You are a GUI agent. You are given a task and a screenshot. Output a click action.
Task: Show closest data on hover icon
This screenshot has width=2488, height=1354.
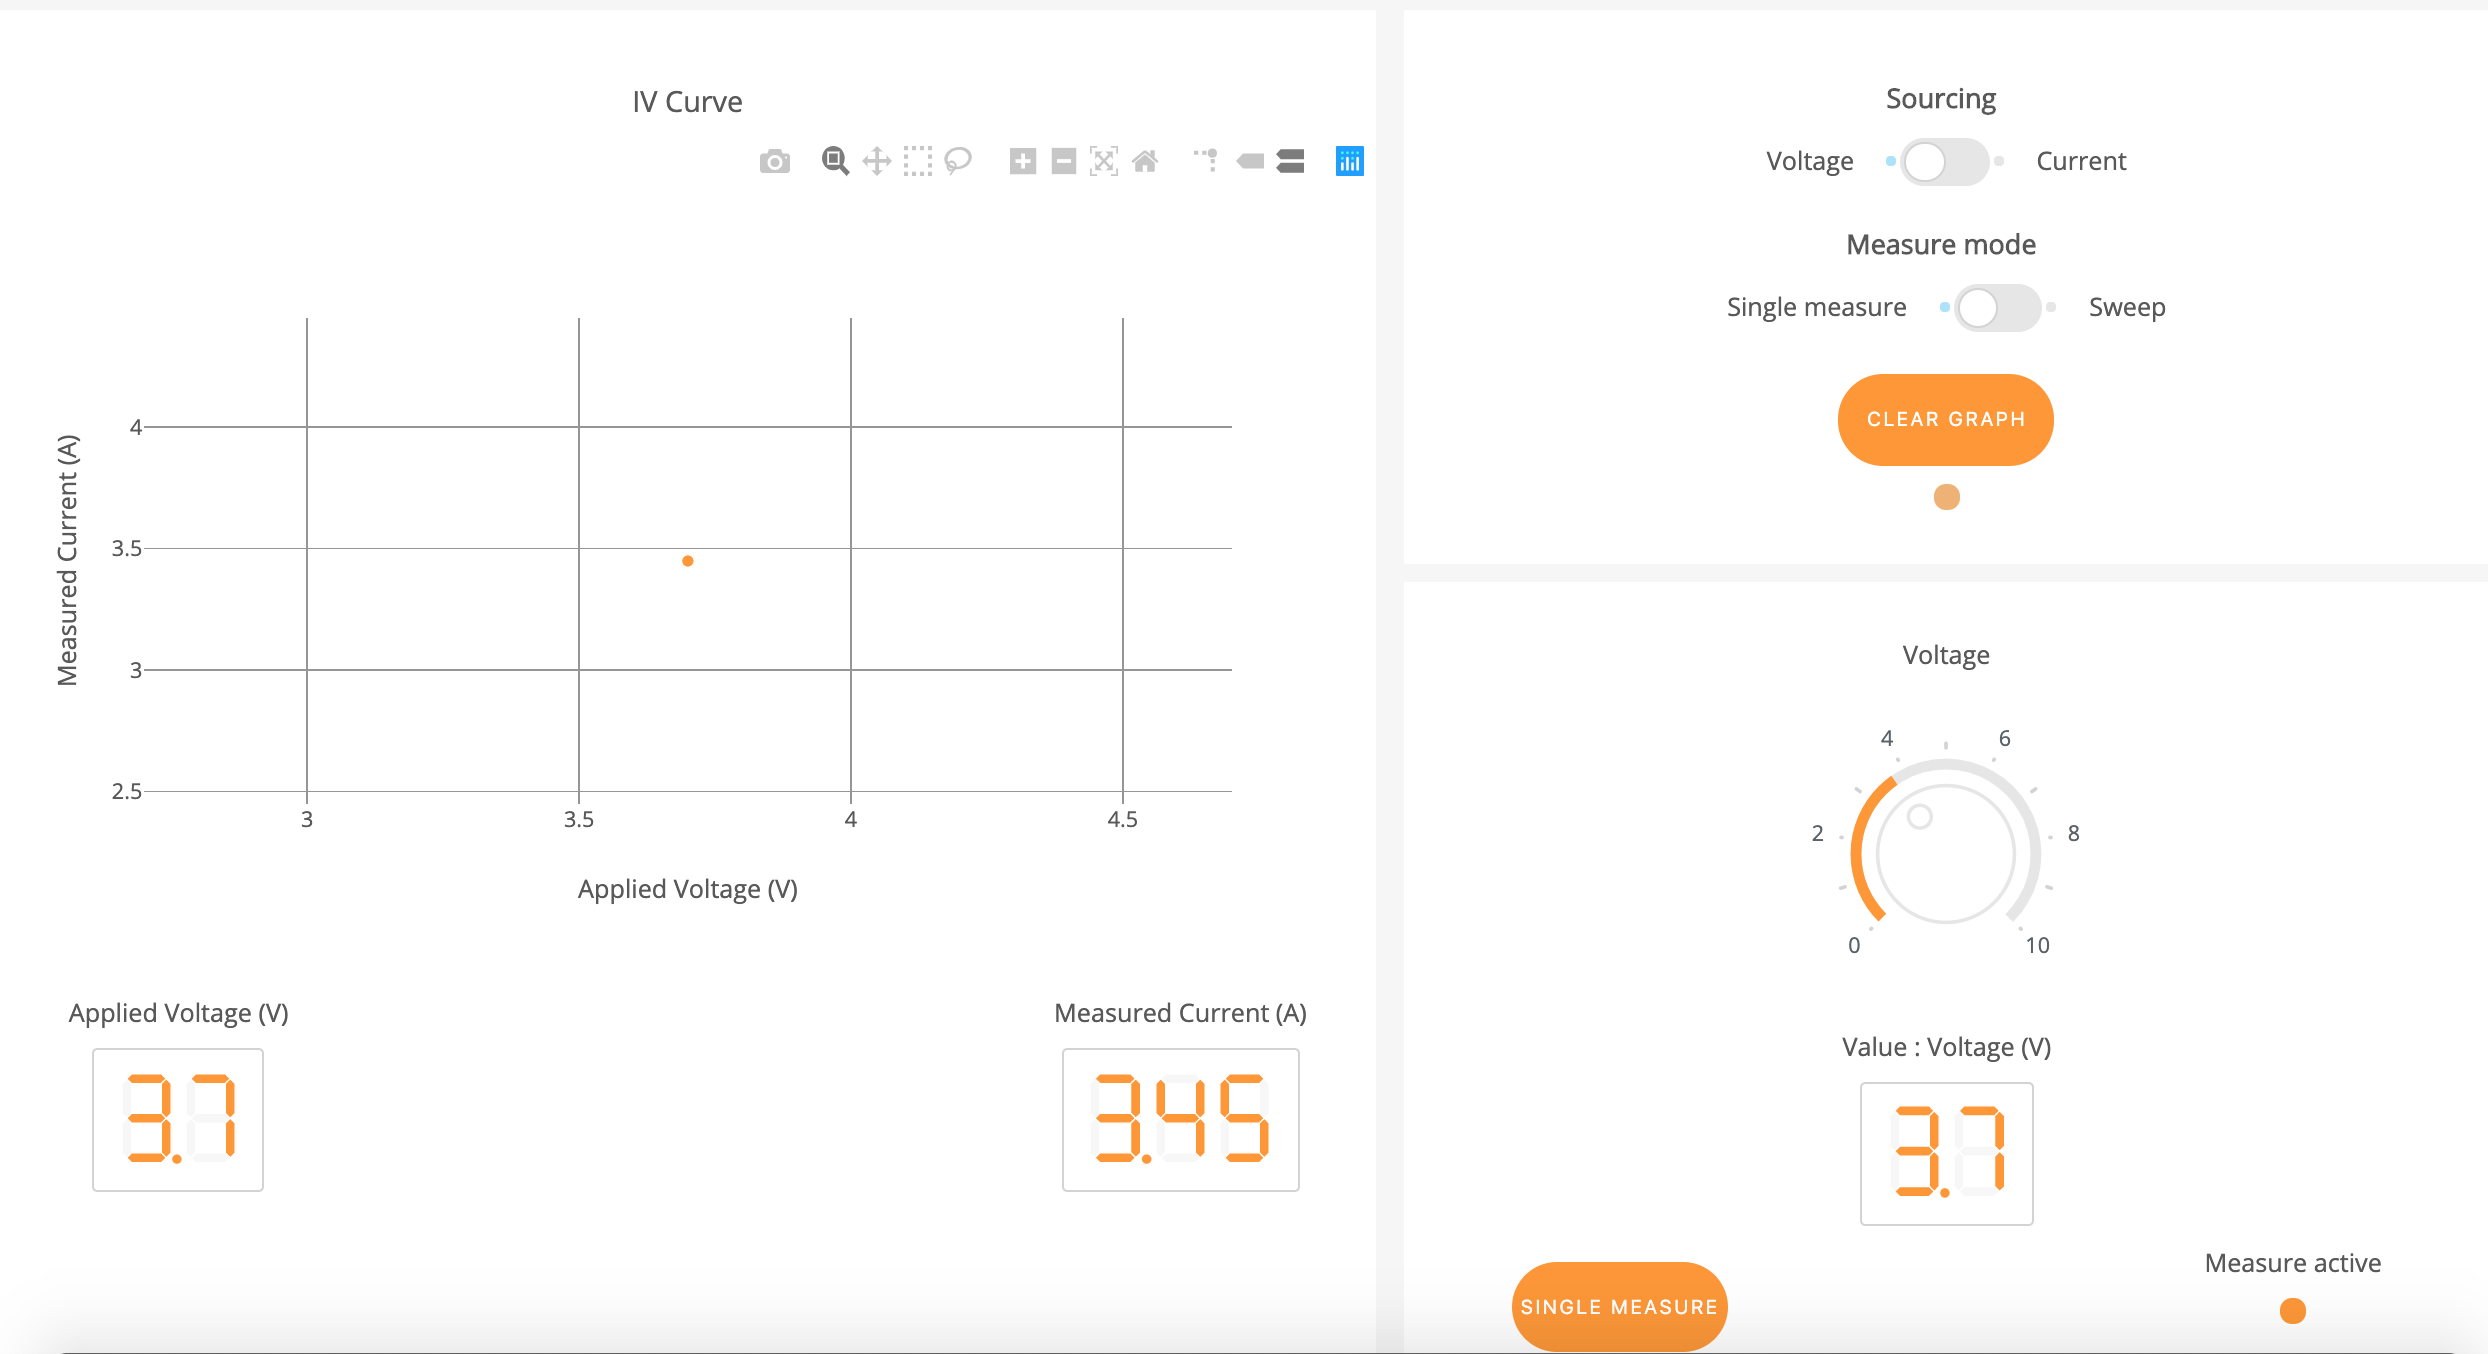point(1250,161)
